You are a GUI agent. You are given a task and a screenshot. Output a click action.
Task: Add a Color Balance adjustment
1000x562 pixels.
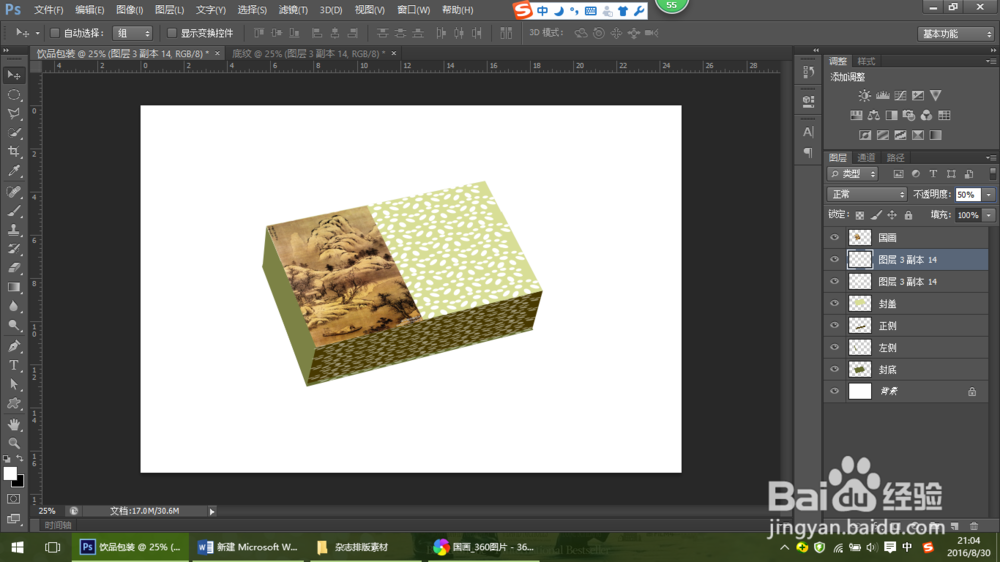tap(874, 115)
